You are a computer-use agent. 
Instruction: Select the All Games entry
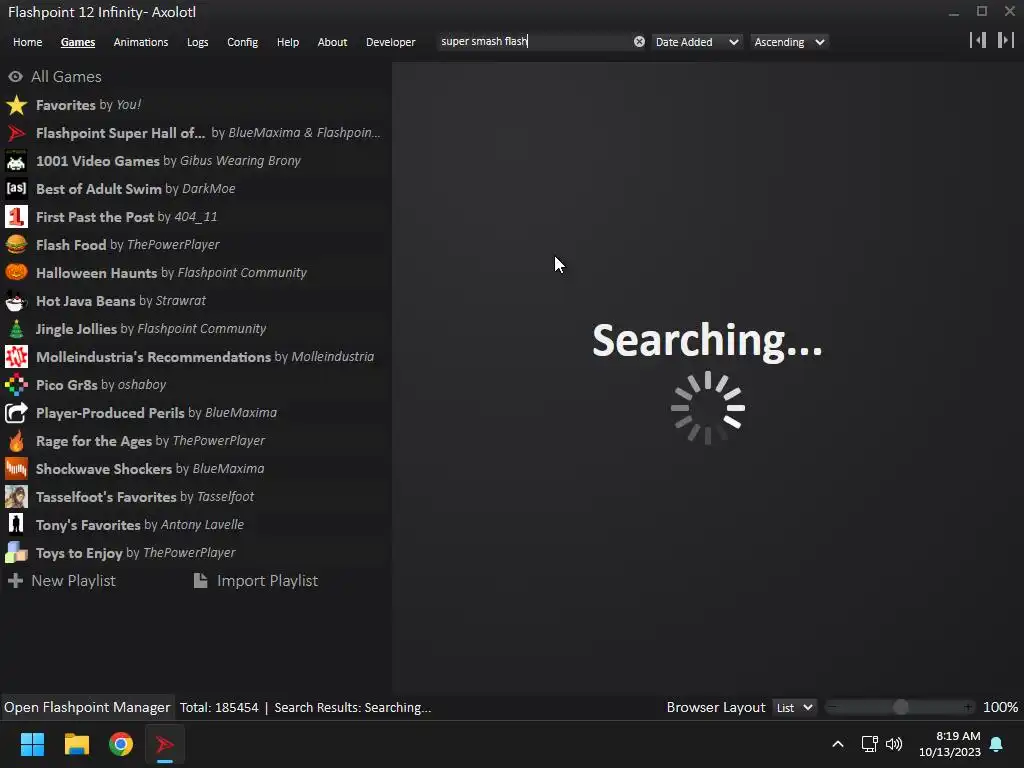66,76
